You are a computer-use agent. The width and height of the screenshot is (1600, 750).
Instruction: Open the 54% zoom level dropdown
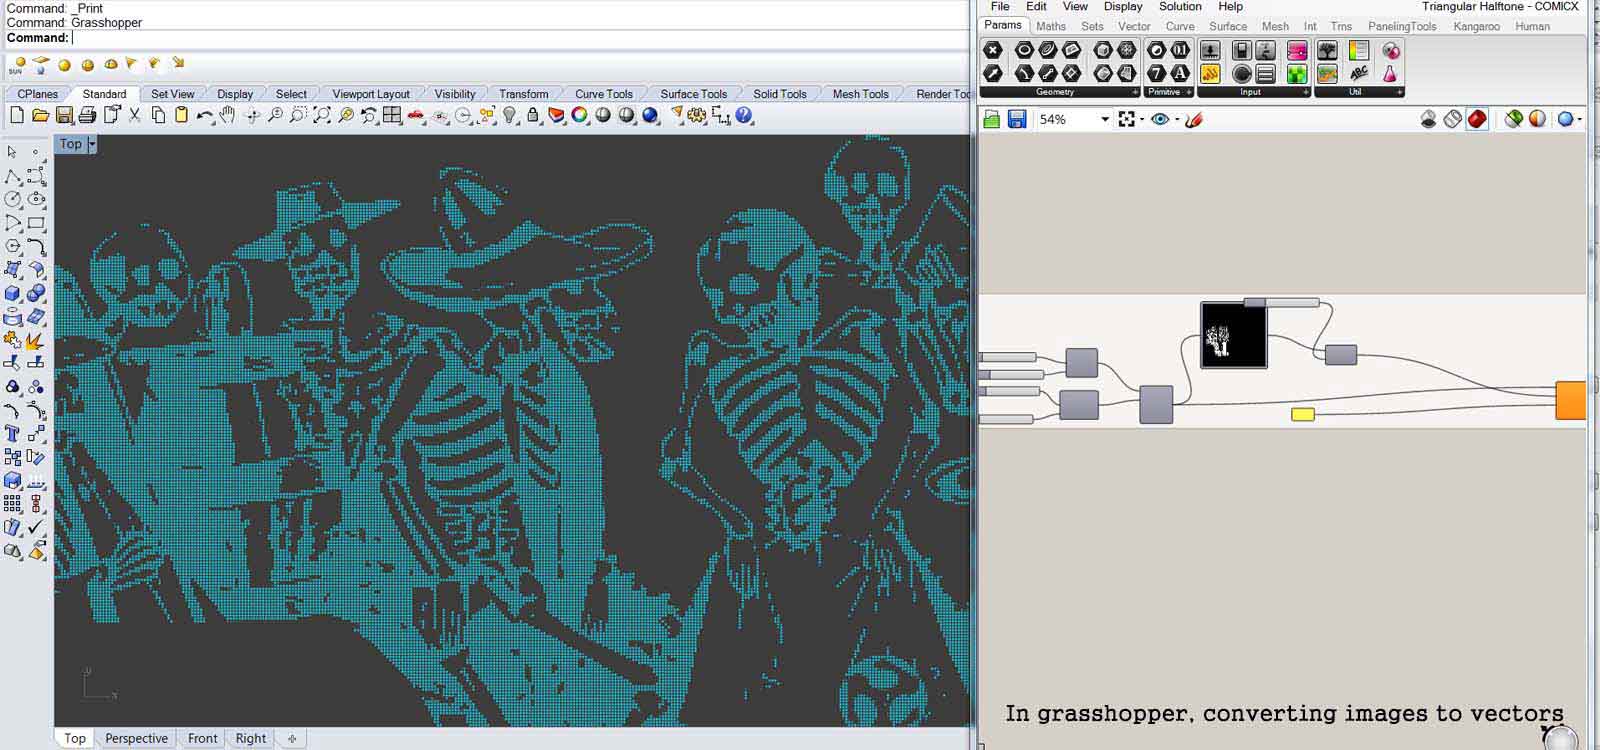click(x=1105, y=119)
